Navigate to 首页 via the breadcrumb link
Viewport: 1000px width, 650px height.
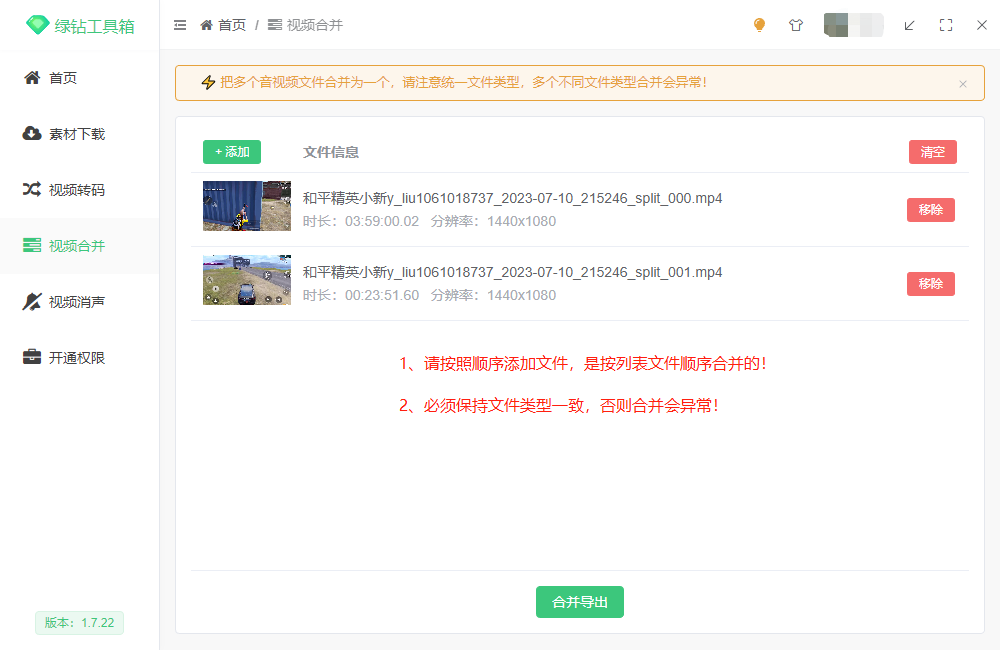[230, 25]
